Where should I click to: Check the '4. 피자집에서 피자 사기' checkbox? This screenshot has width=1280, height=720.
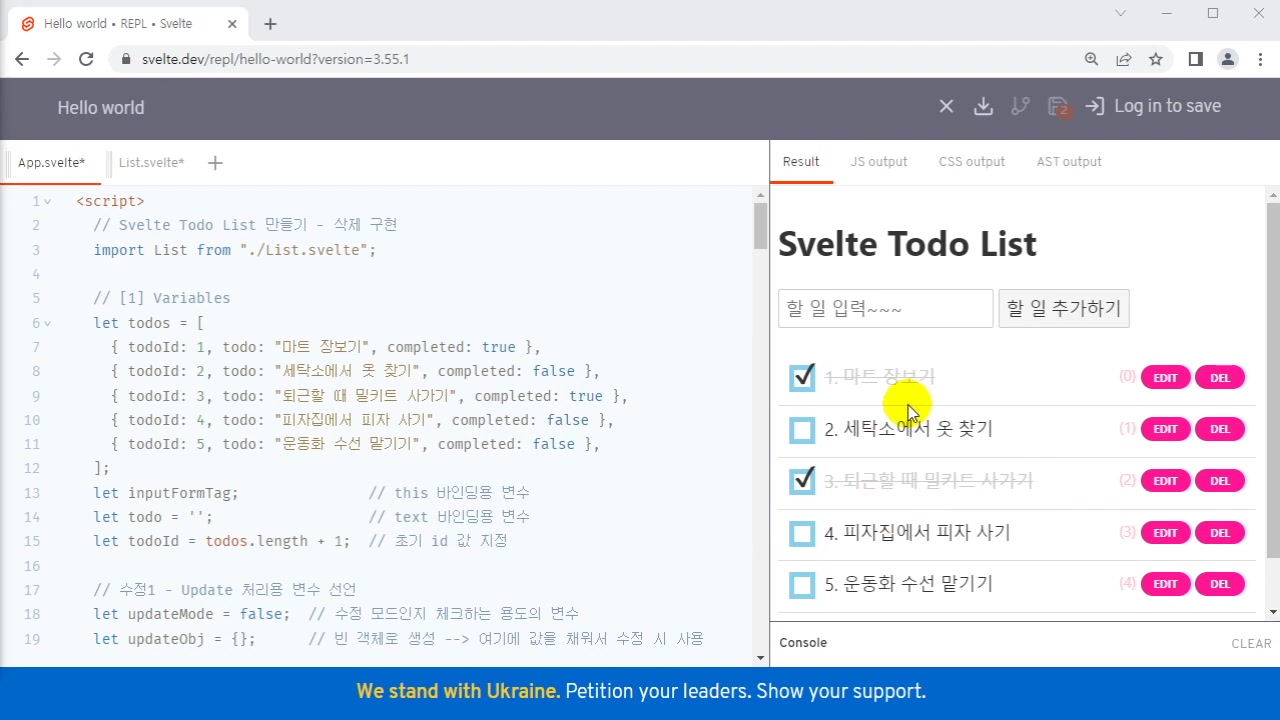coord(802,533)
